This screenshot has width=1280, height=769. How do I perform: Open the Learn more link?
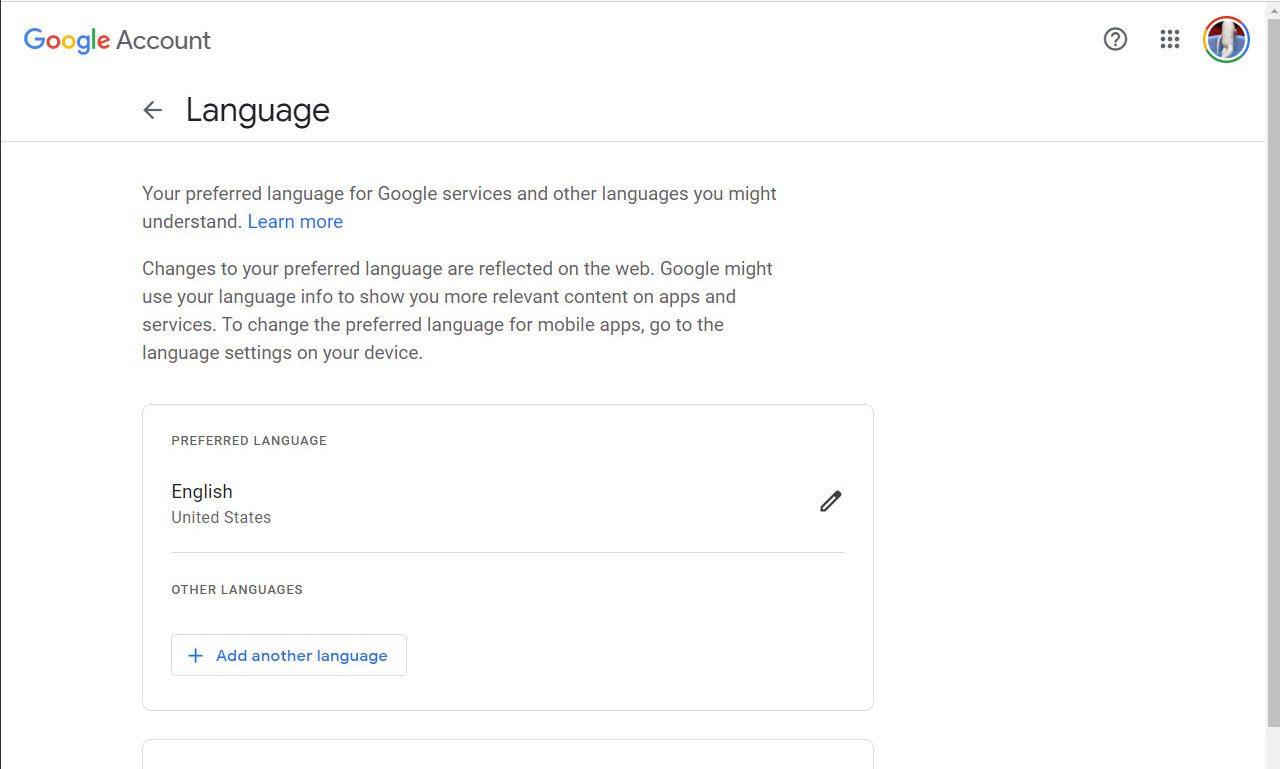click(295, 222)
